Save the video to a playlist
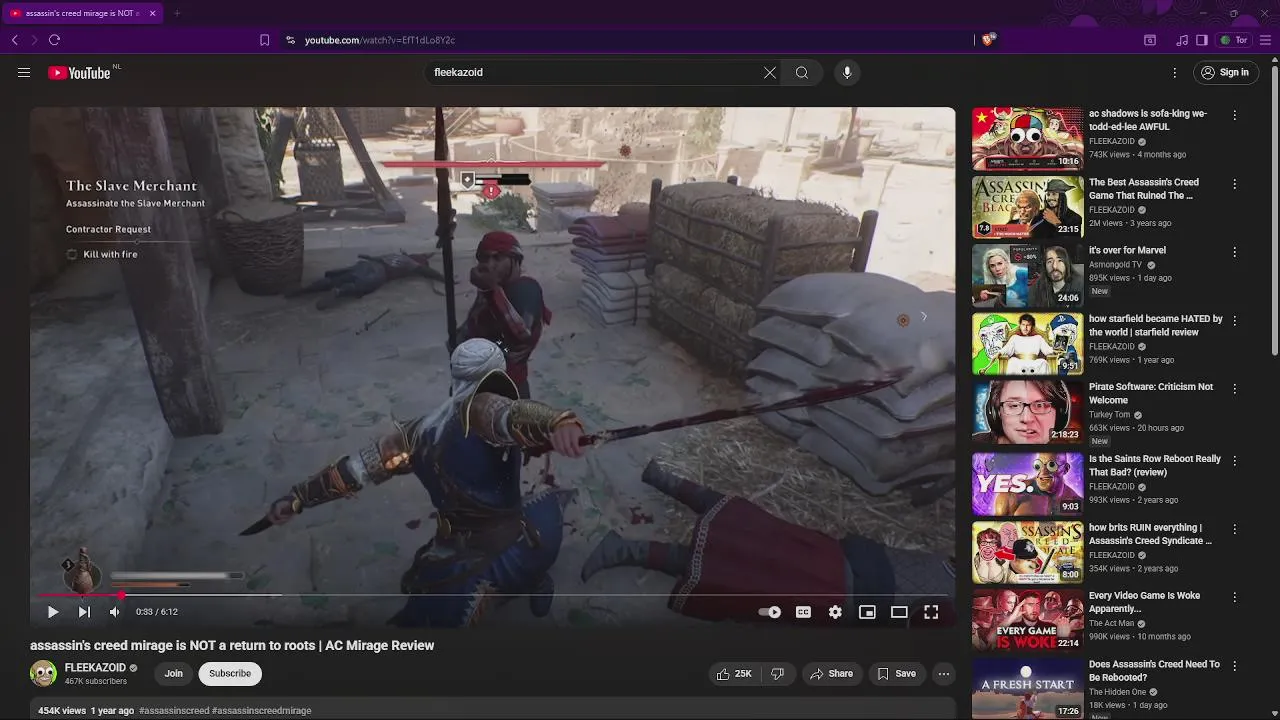1280x720 pixels. [896, 674]
